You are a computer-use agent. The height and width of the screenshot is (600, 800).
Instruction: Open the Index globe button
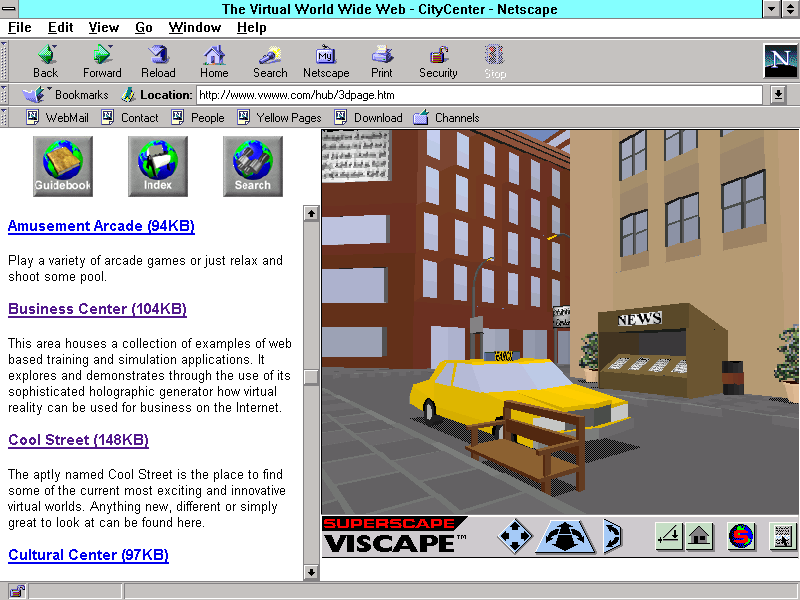158,166
